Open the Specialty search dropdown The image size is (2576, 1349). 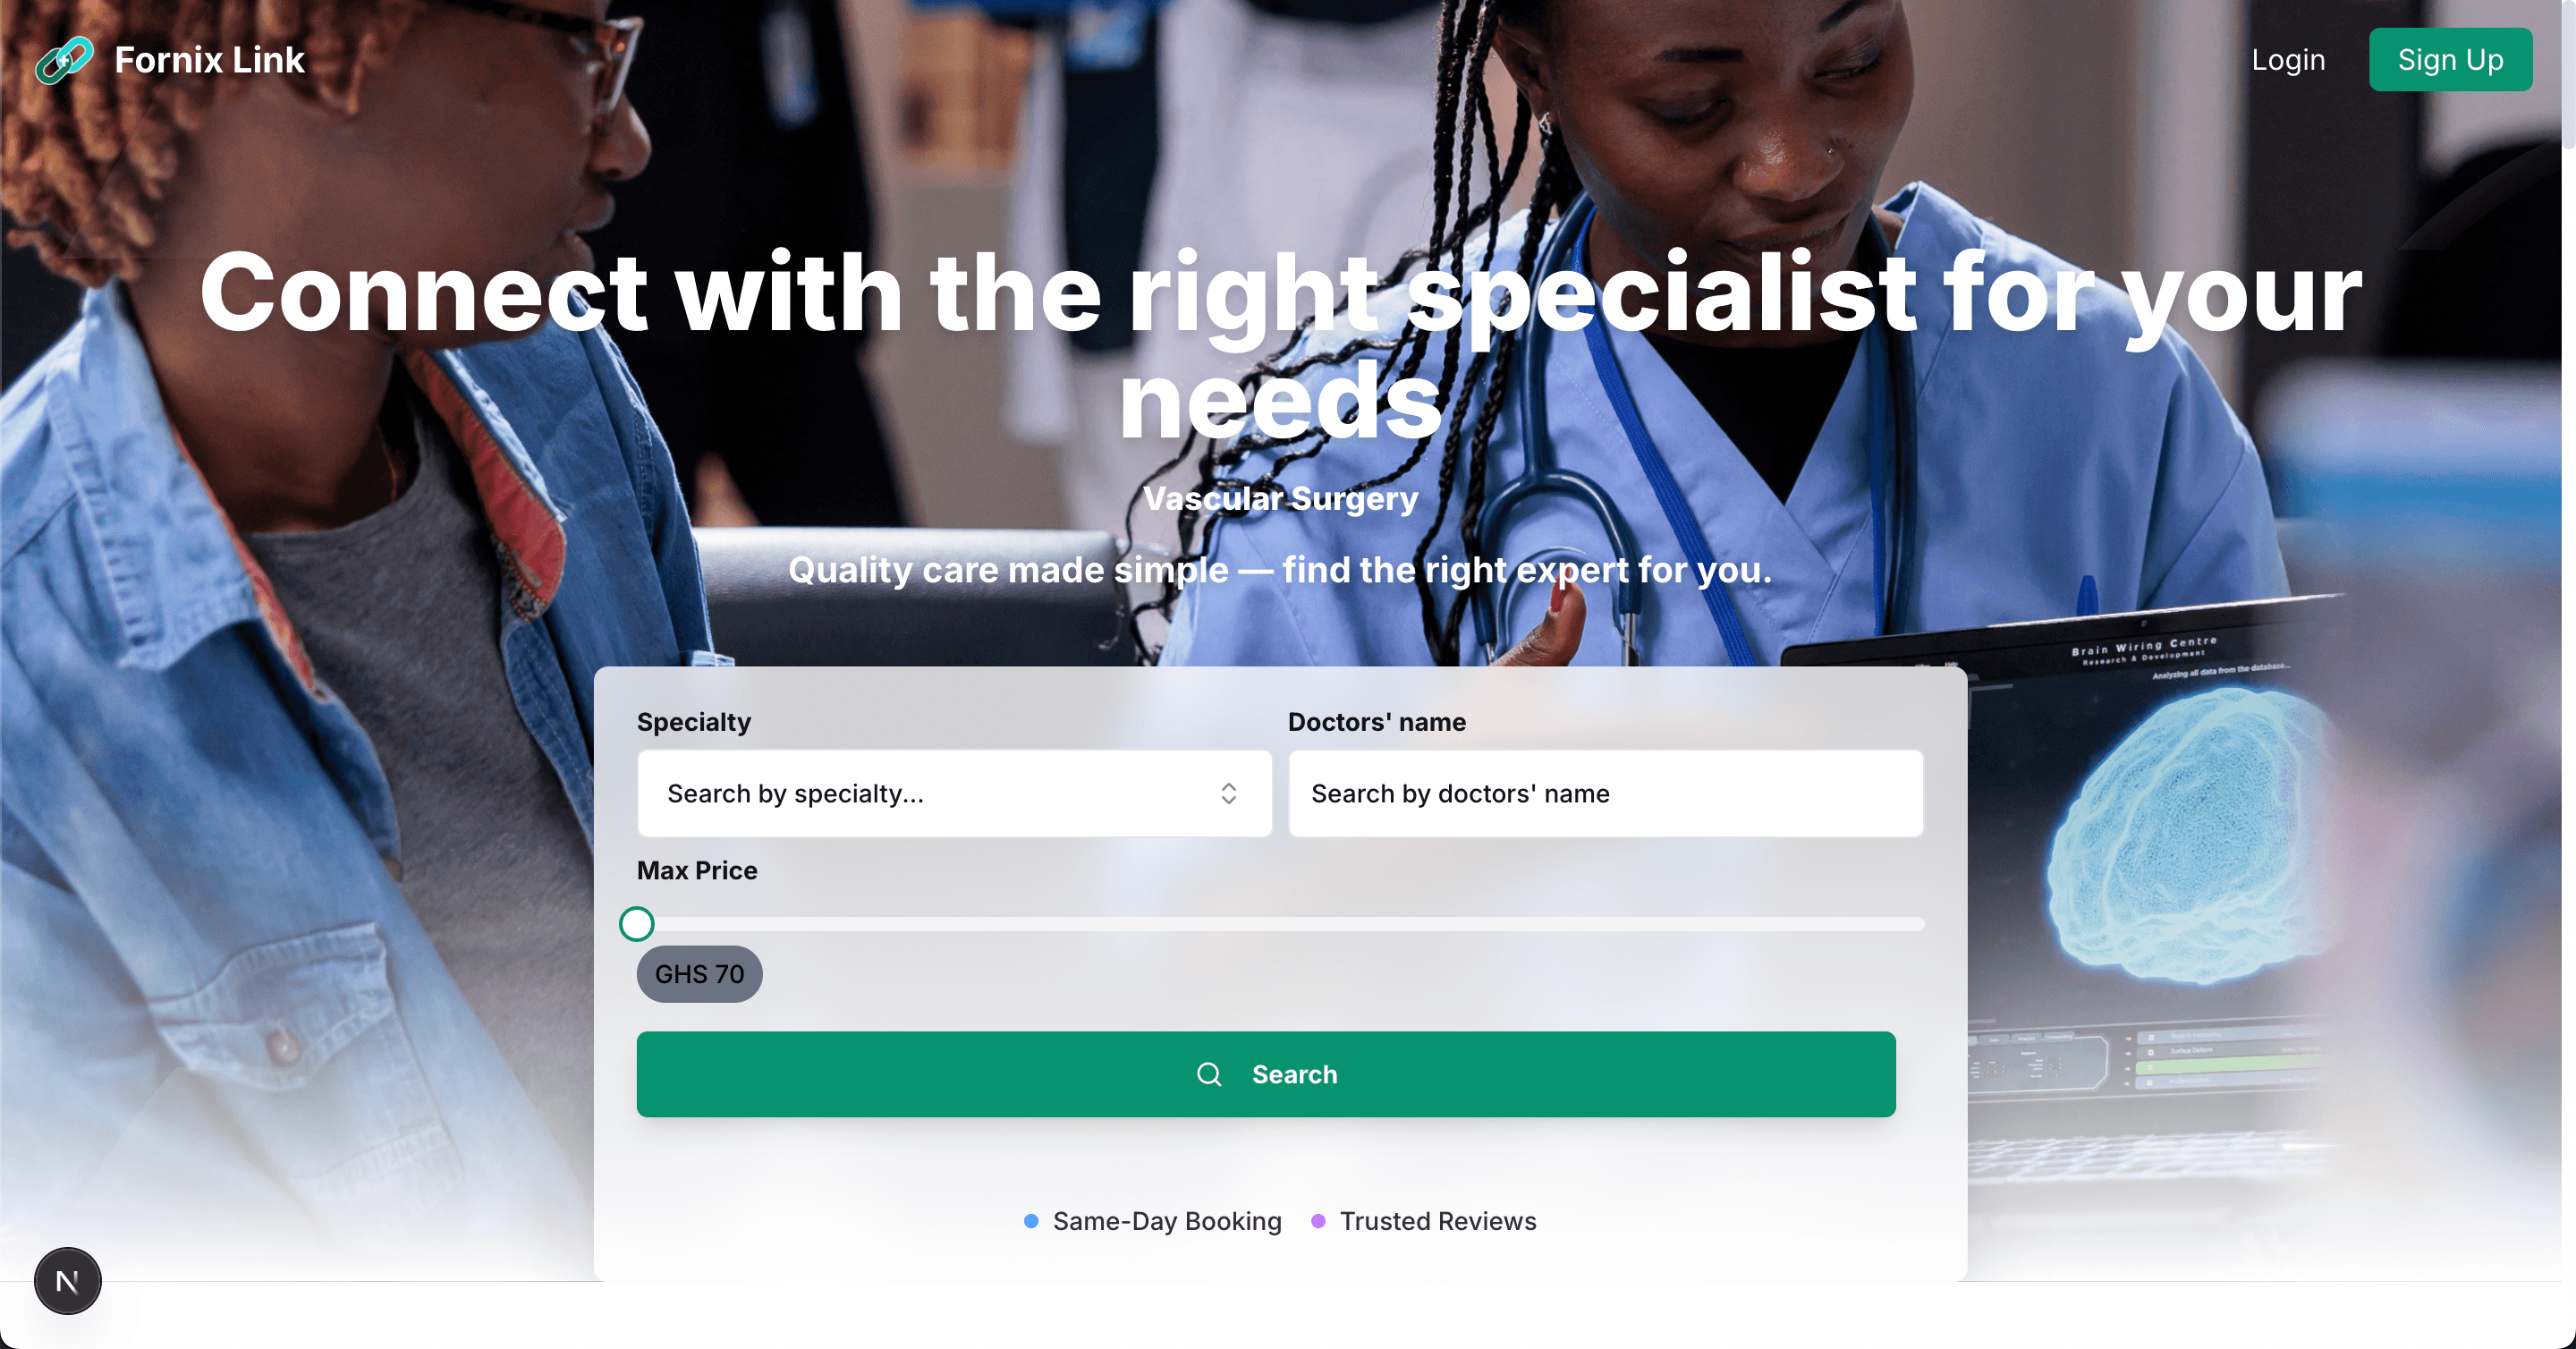pyautogui.click(x=954, y=793)
